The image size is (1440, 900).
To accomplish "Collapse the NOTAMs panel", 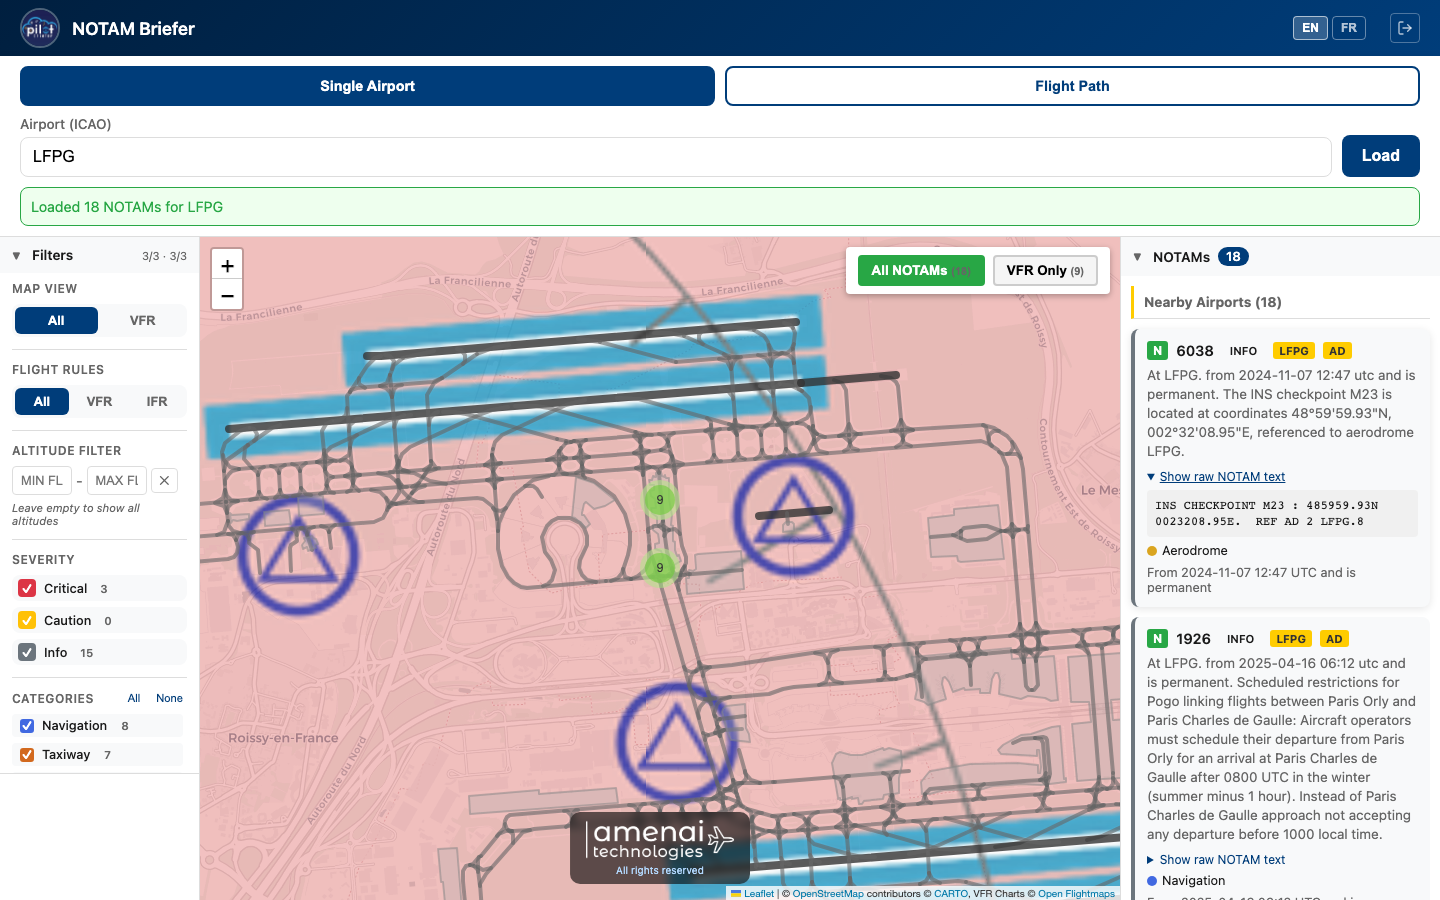I will [x=1136, y=256].
